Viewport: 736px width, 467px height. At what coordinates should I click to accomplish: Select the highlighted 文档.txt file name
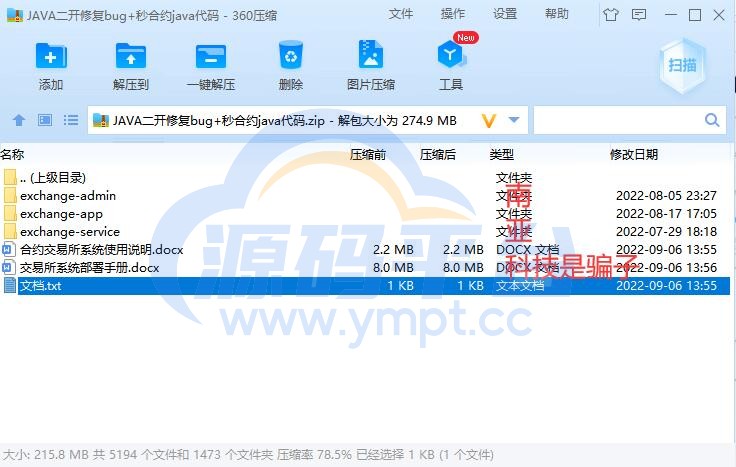click(40, 285)
